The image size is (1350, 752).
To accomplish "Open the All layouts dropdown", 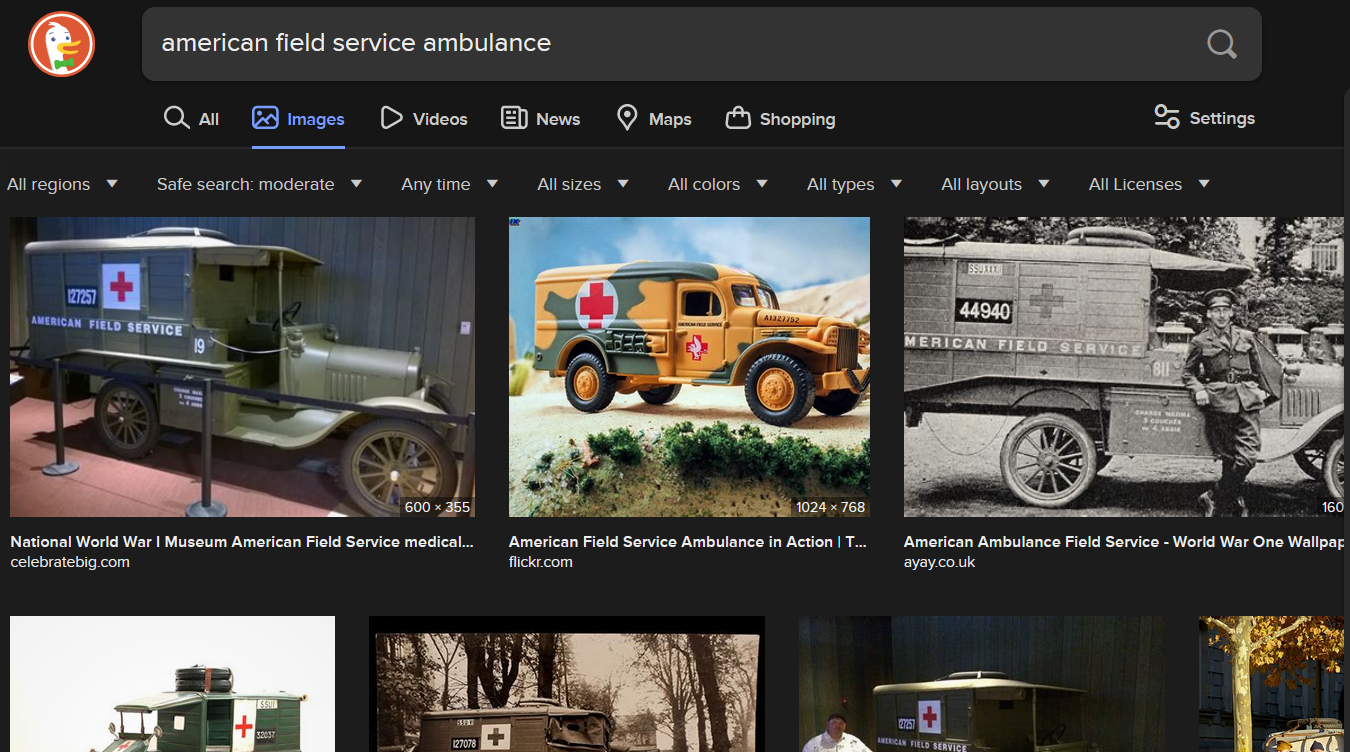I will click(x=995, y=184).
